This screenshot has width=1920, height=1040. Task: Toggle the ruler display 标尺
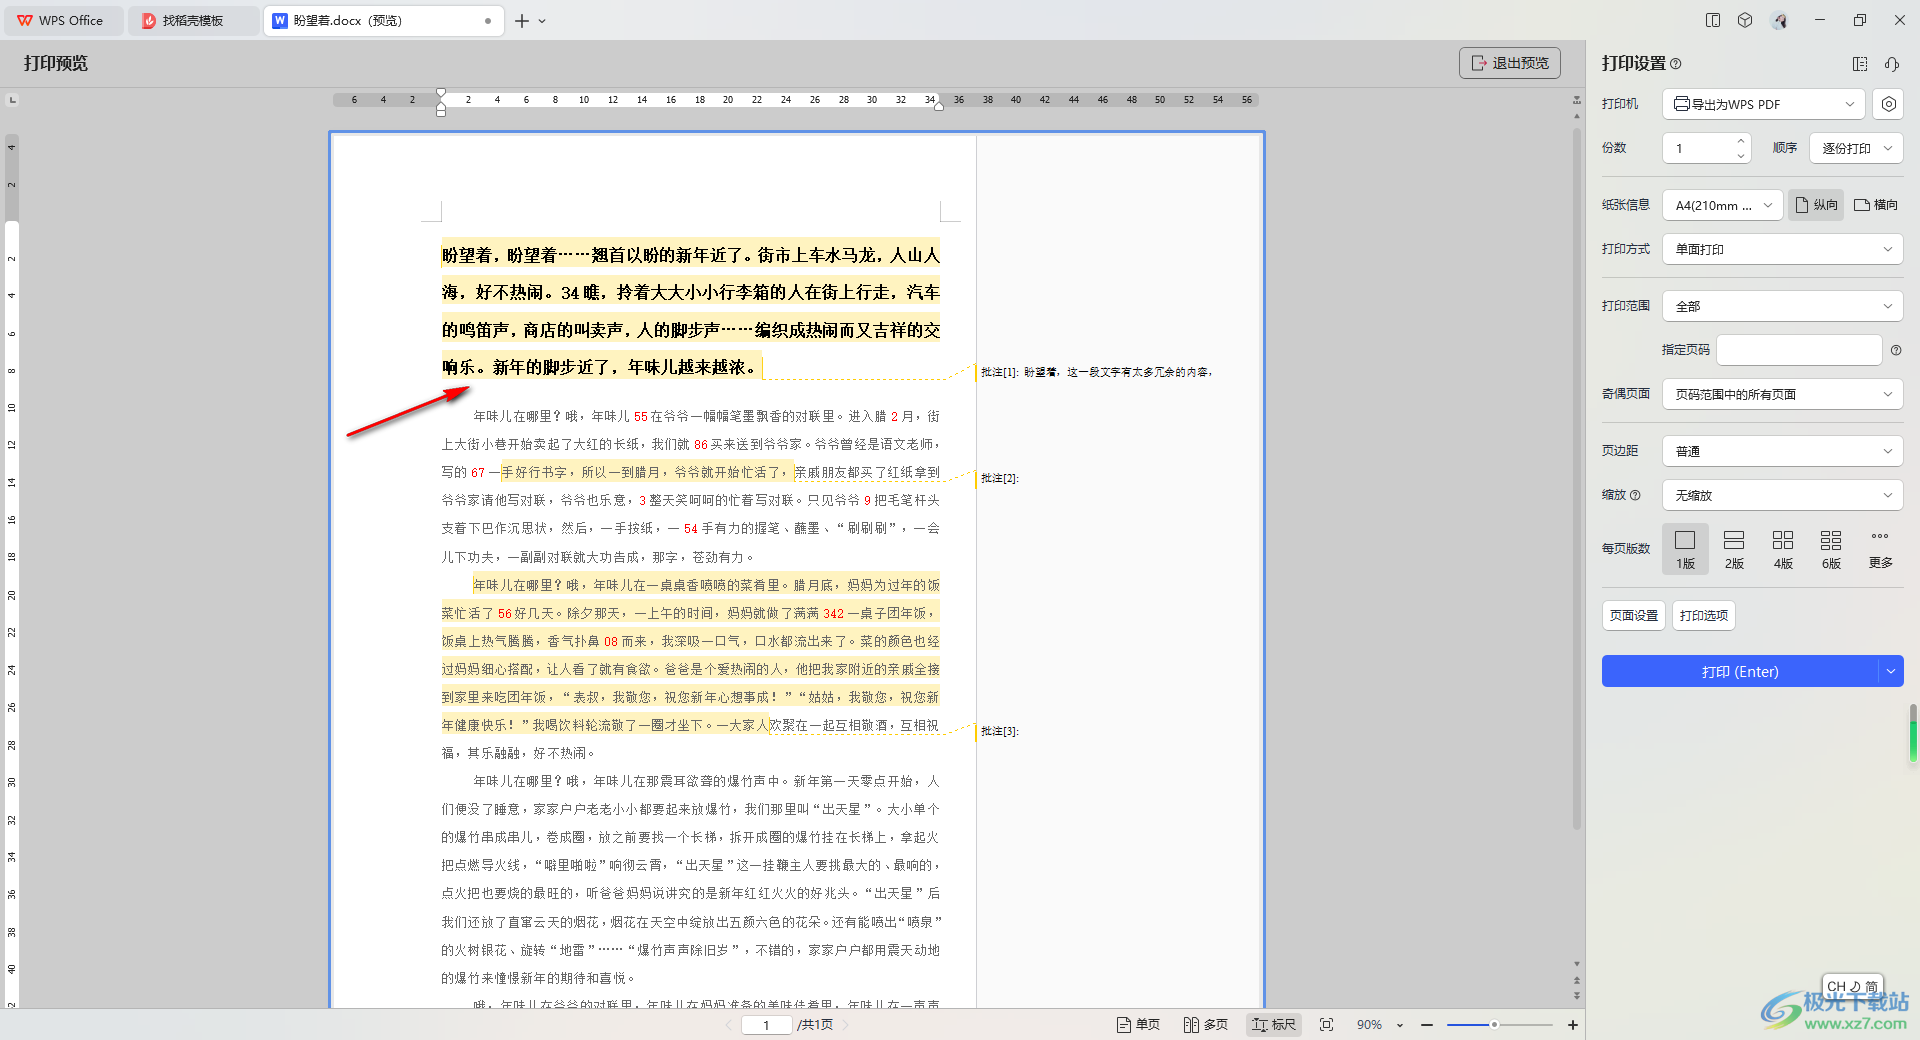[1274, 1024]
